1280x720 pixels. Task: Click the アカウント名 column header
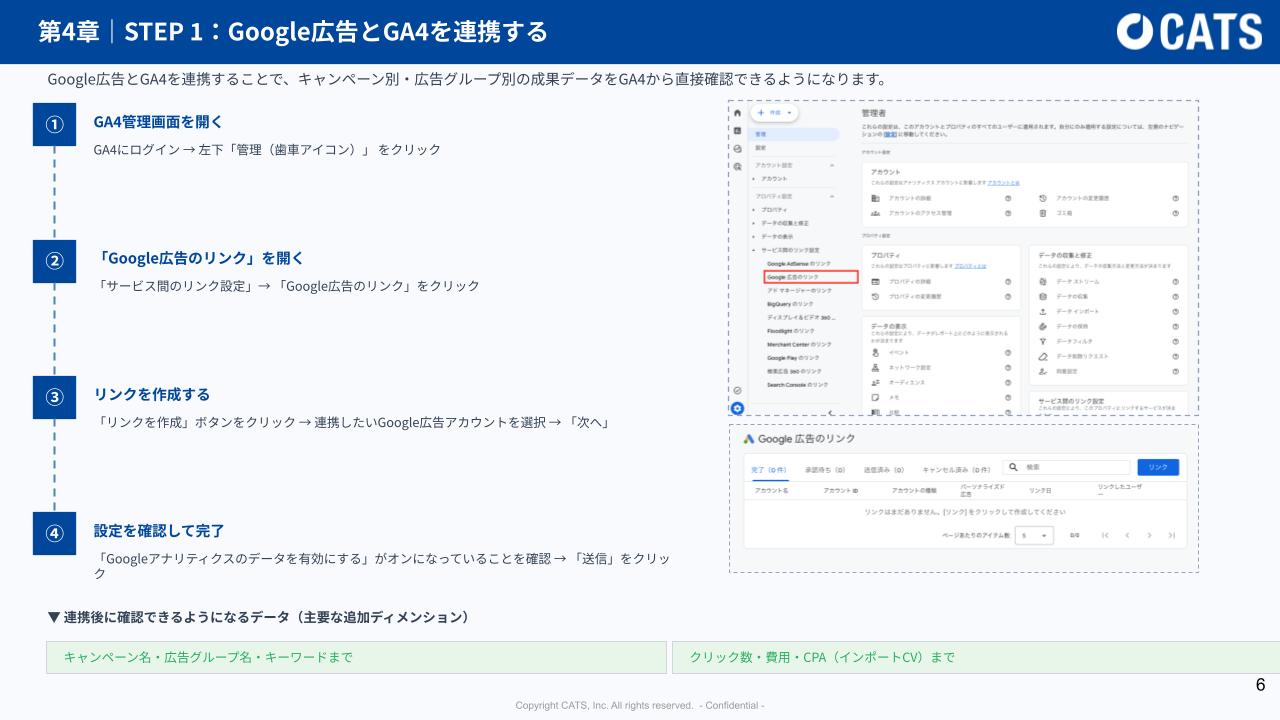click(772, 491)
